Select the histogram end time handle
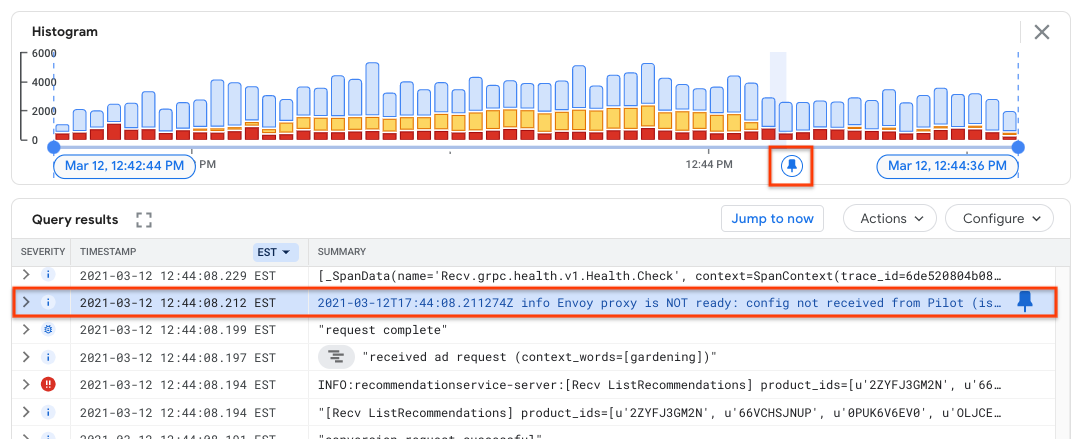 click(1018, 147)
